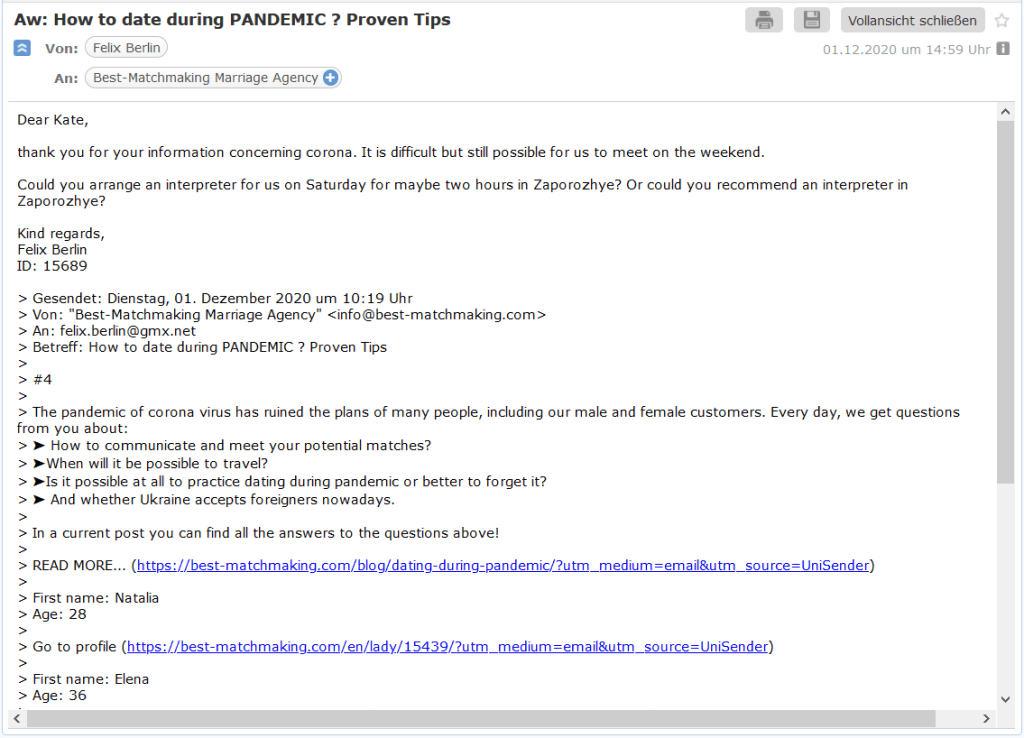The image size is (1024, 738).
Task: Click the horizontal scrollbar thumb
Action: tap(480, 719)
